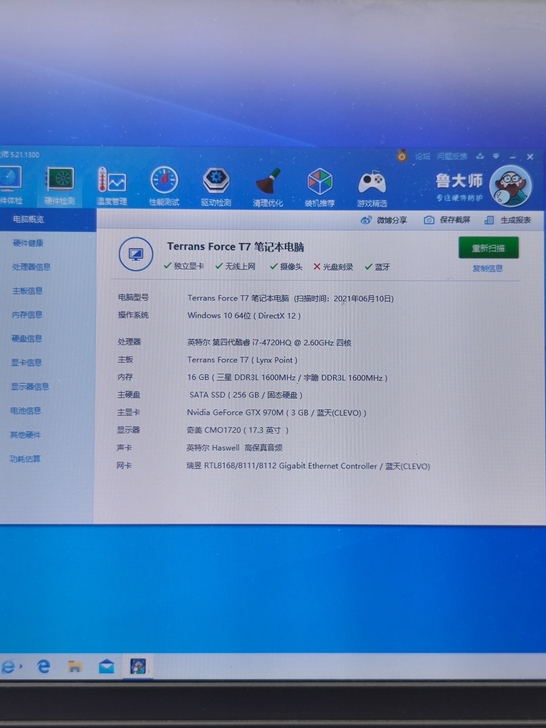The image size is (546, 728).
Task: Close the 鲁大师 window
Action: [x=530, y=157]
